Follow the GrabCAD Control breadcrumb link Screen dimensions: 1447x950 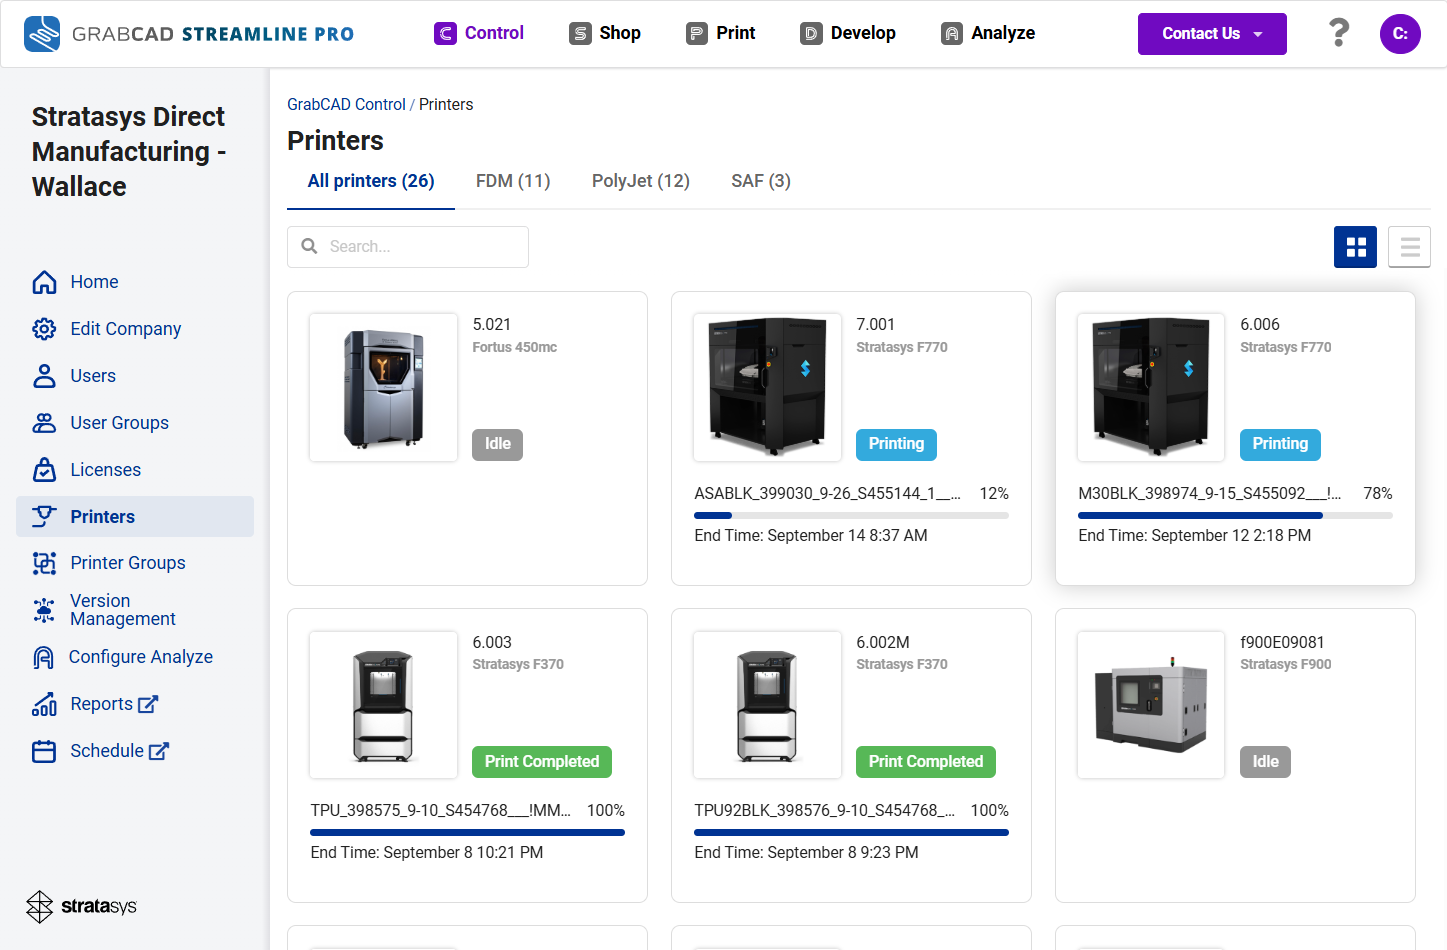(x=346, y=104)
